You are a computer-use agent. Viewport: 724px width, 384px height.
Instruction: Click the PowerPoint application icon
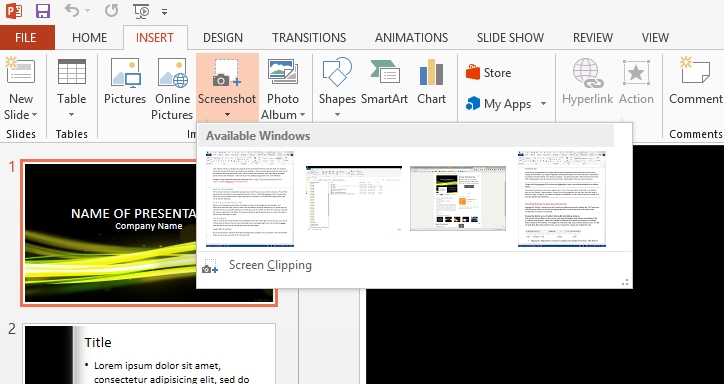(x=14, y=11)
